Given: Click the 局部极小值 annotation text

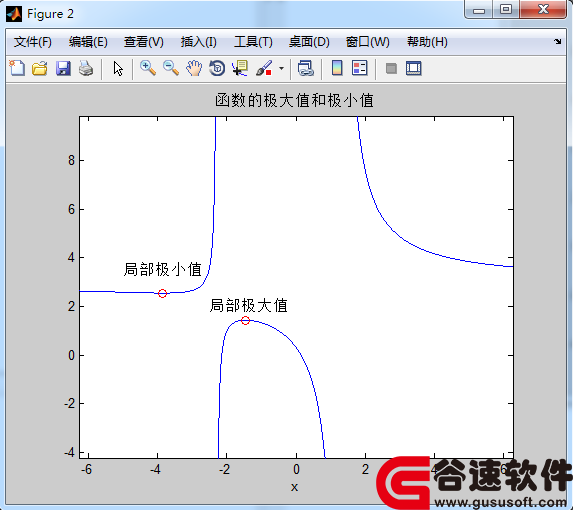Looking at the screenshot, I should pos(163,270).
